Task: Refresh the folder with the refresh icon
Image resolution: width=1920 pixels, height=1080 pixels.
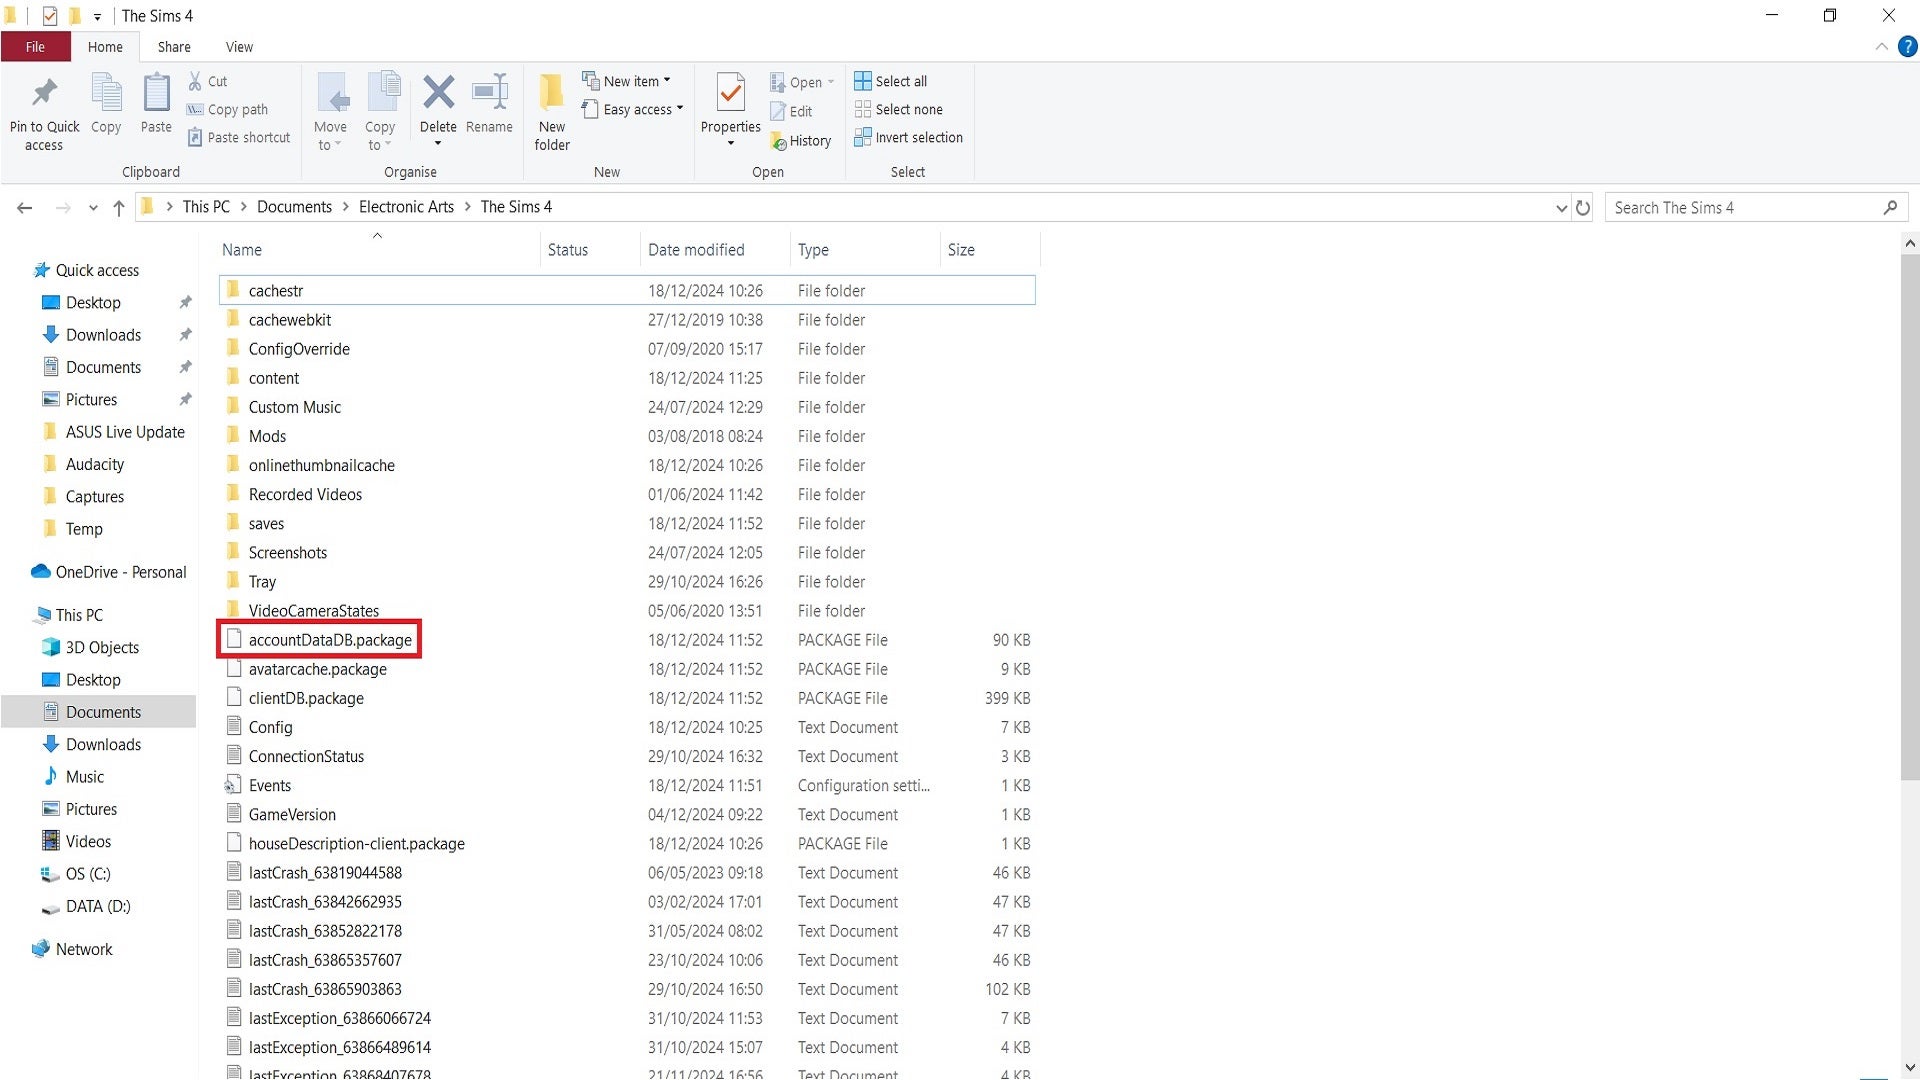Action: [1583, 207]
